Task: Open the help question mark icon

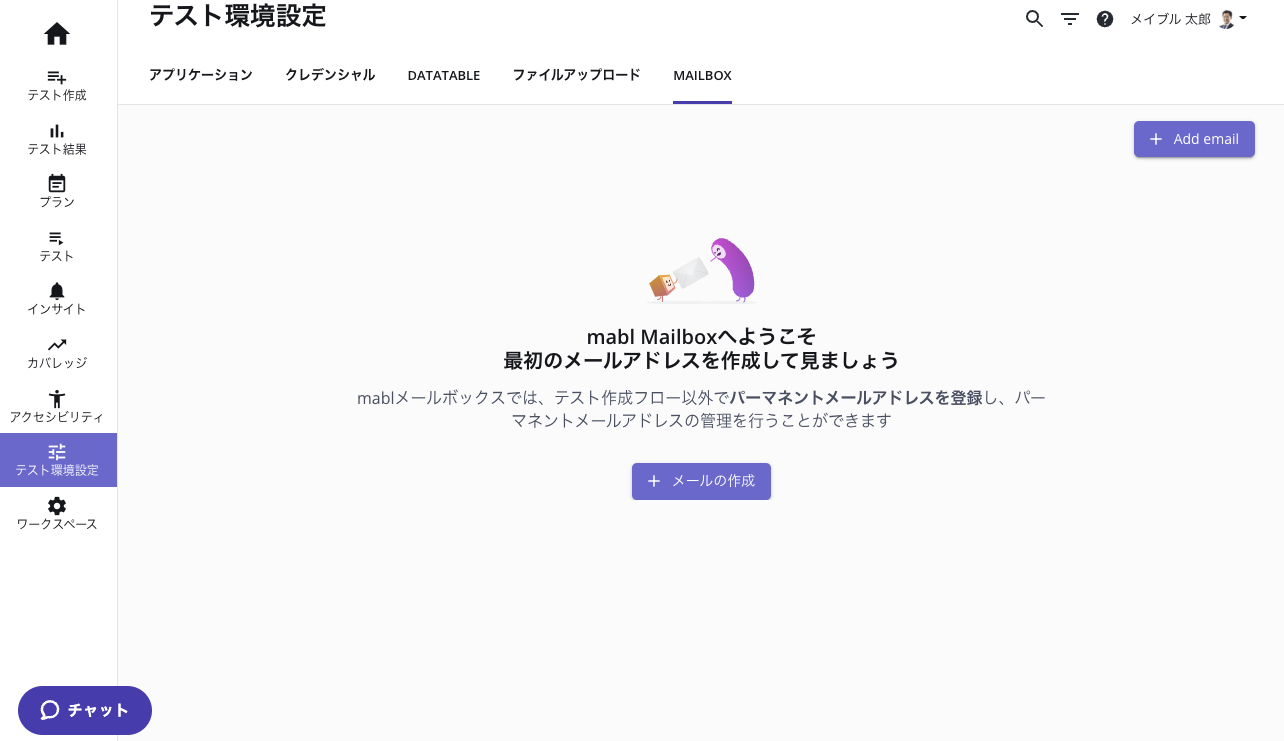Action: [1105, 19]
